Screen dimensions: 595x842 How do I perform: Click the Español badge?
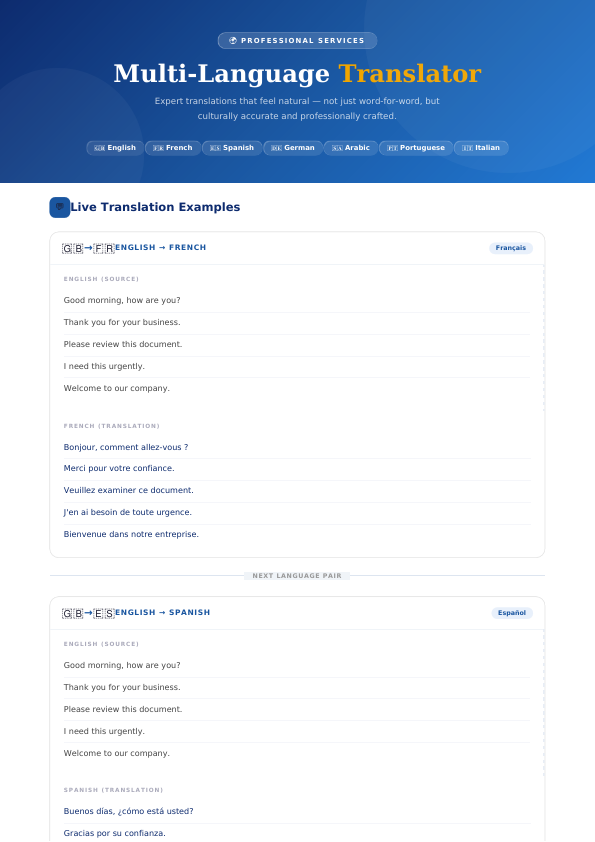[512, 613]
